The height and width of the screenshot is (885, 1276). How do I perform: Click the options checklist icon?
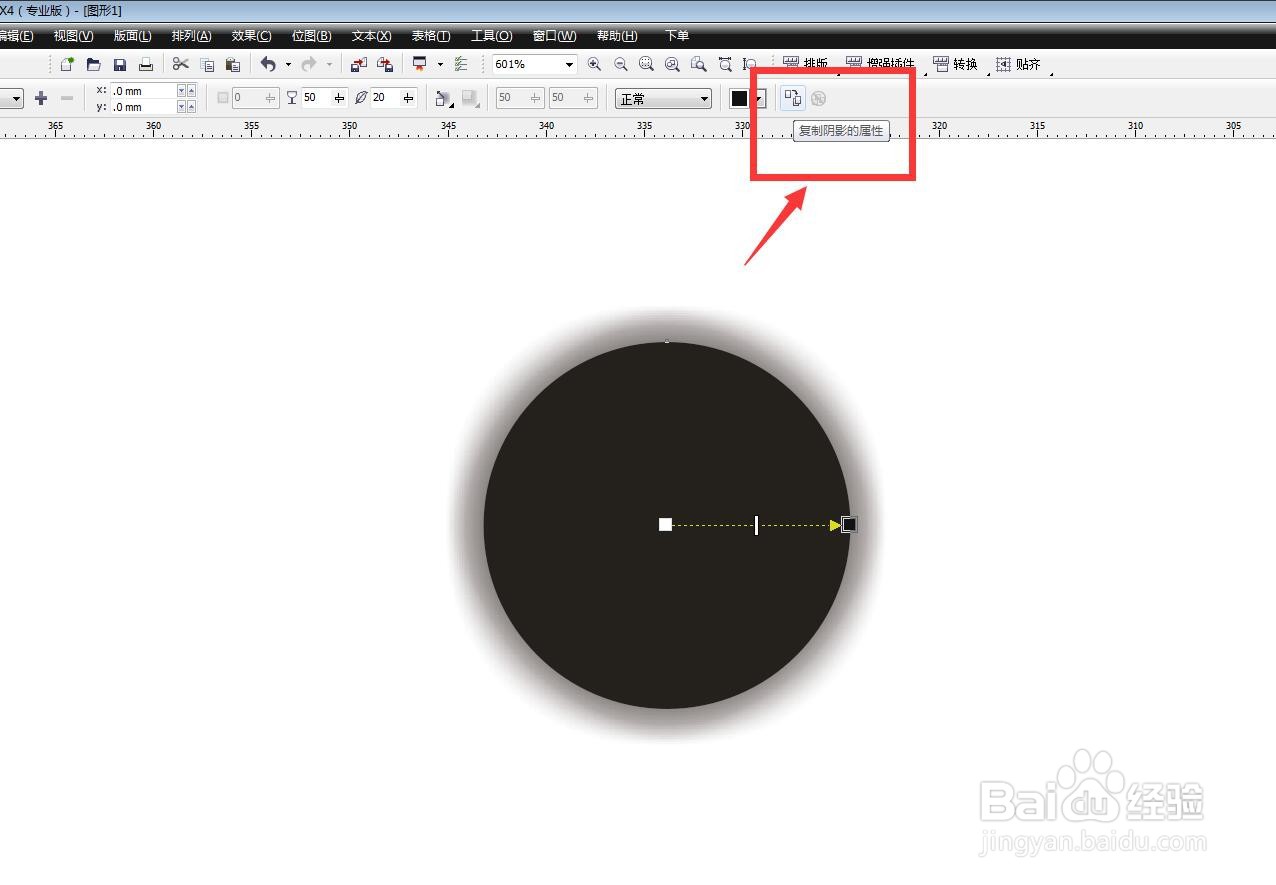tap(461, 64)
